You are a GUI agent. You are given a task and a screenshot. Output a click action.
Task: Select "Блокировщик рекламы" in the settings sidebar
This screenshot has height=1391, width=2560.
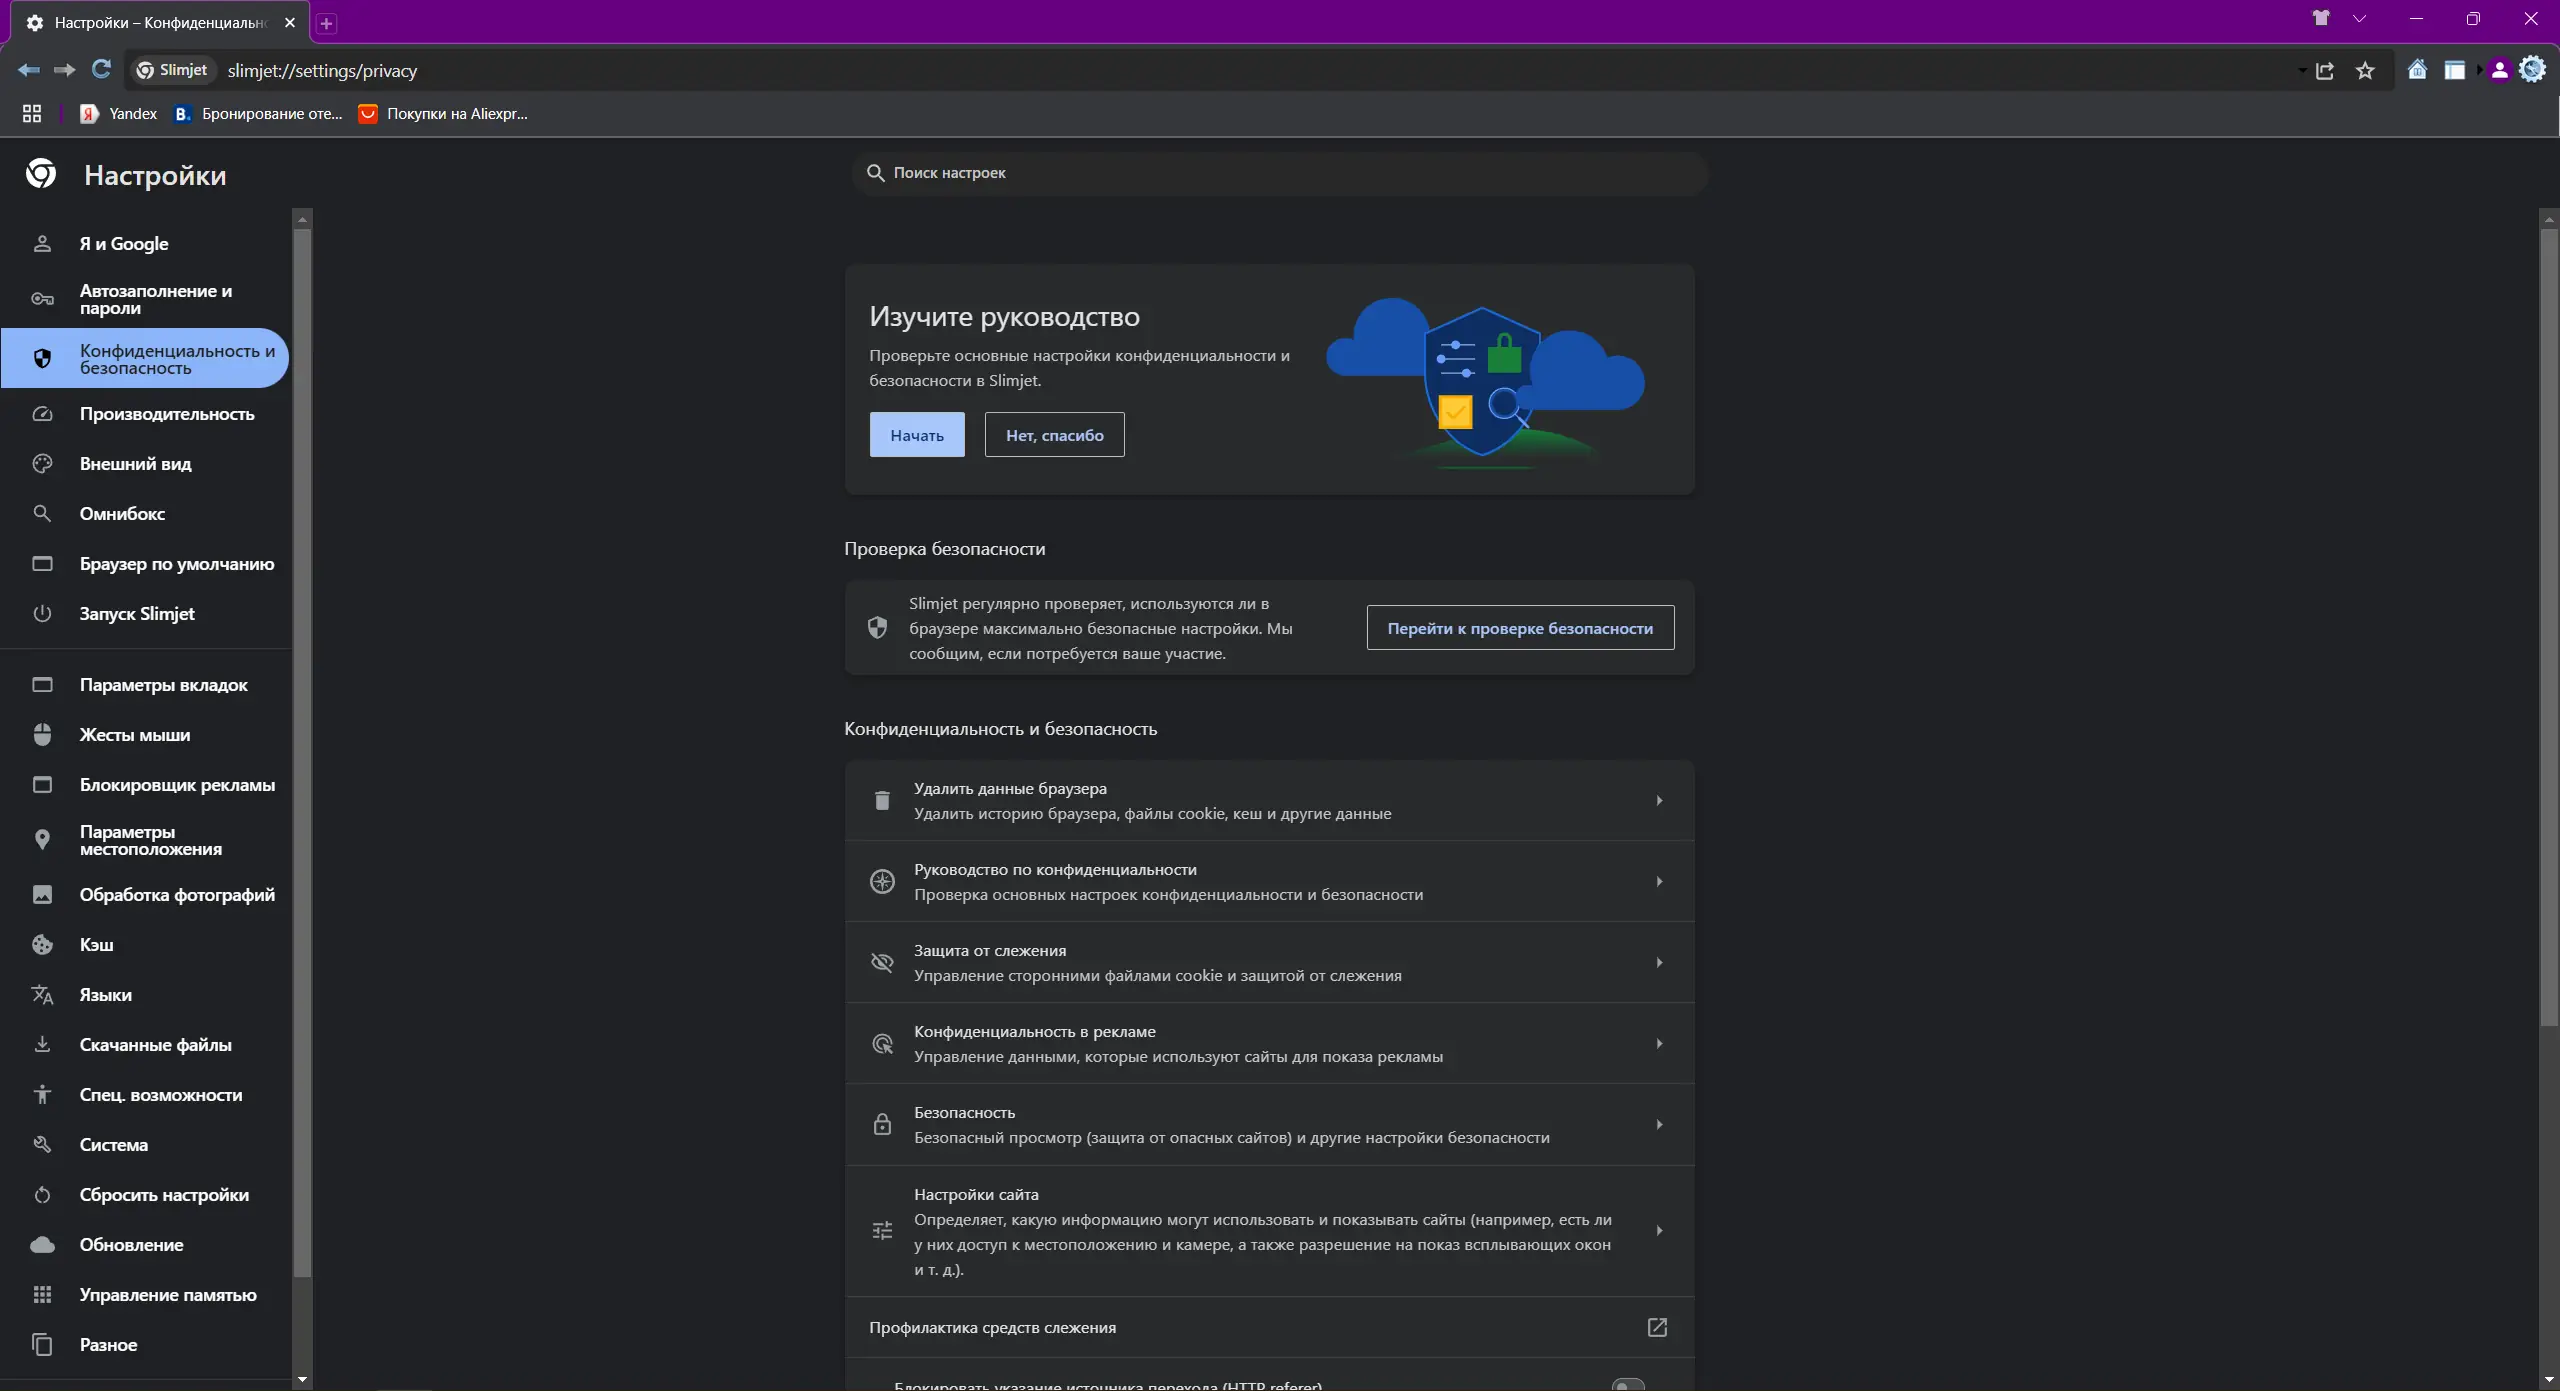point(177,785)
